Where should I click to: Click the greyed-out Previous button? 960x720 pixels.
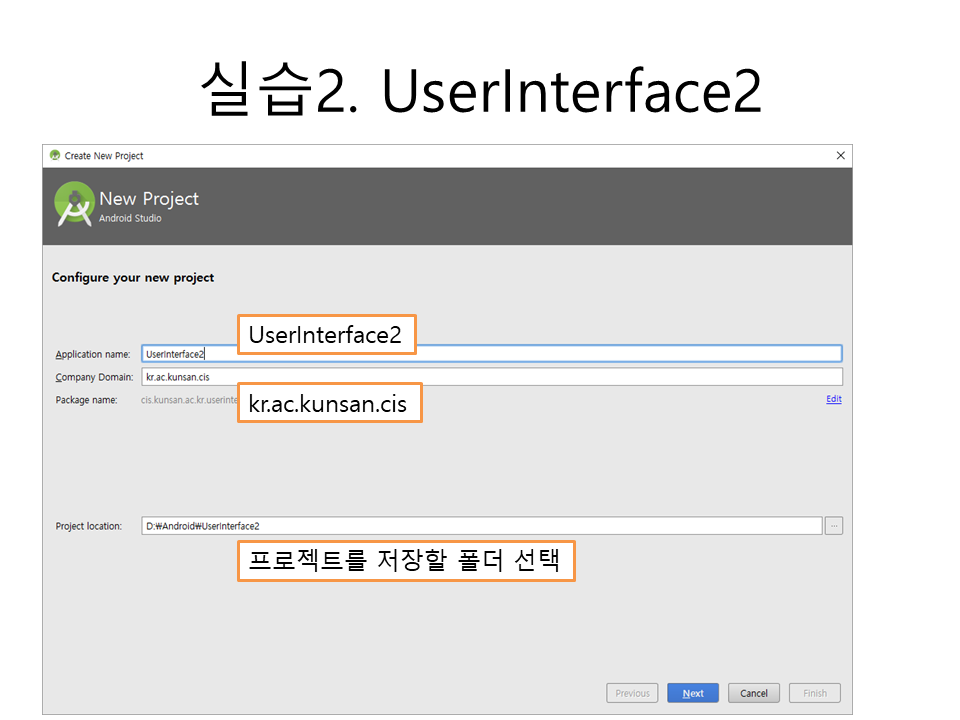click(632, 693)
